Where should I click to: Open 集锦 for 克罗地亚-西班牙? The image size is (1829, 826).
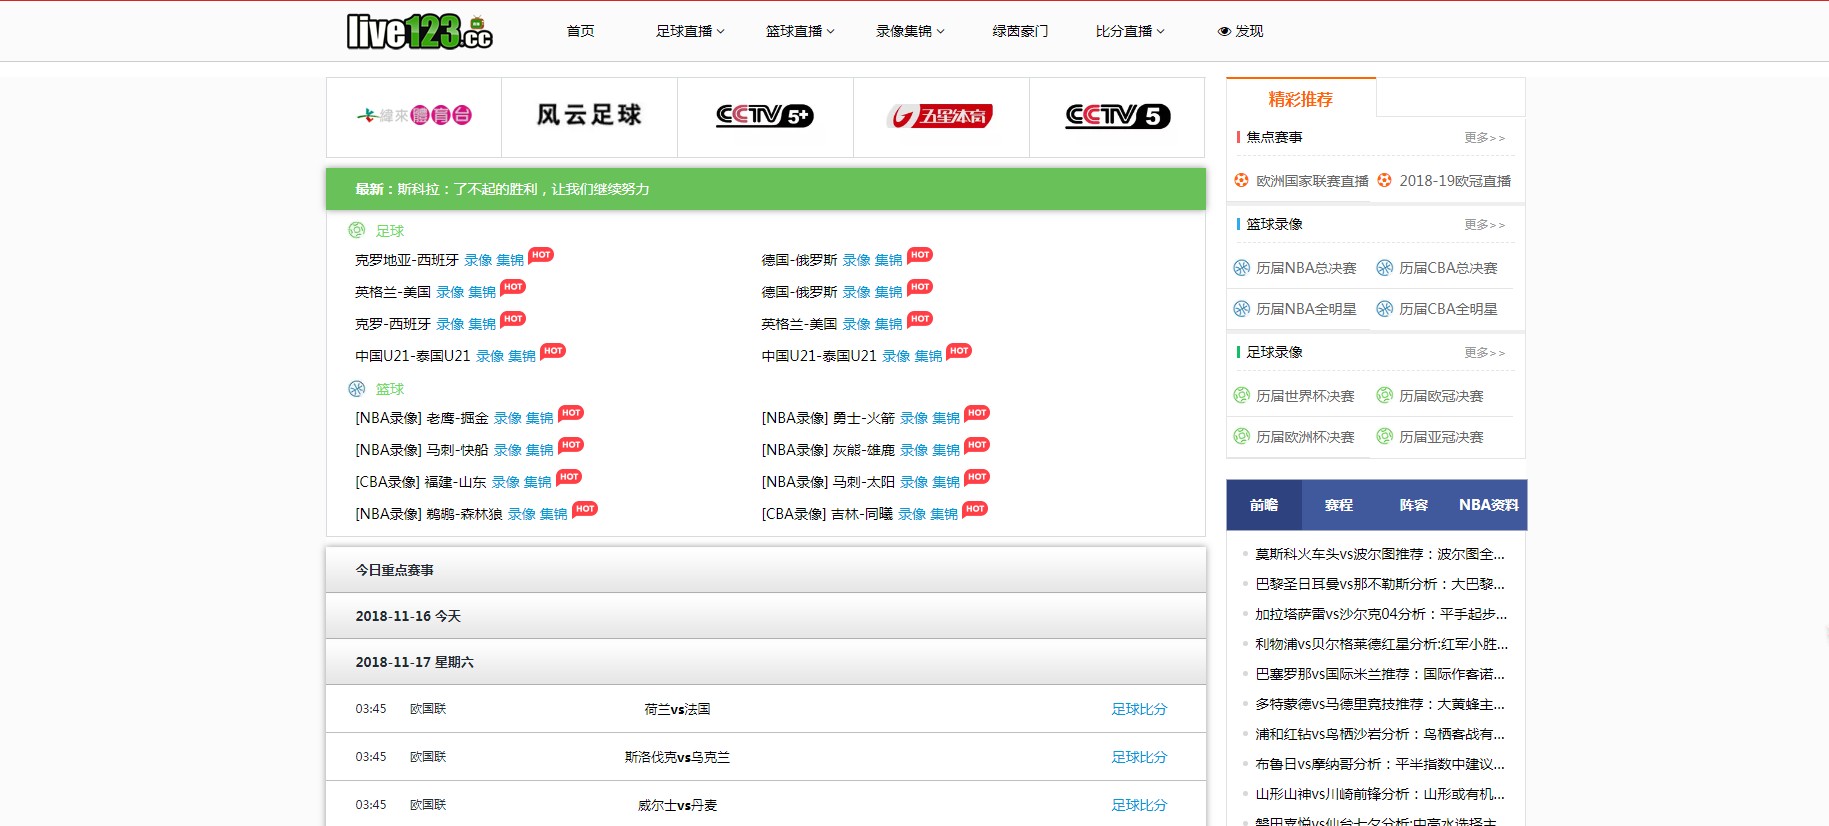point(510,260)
